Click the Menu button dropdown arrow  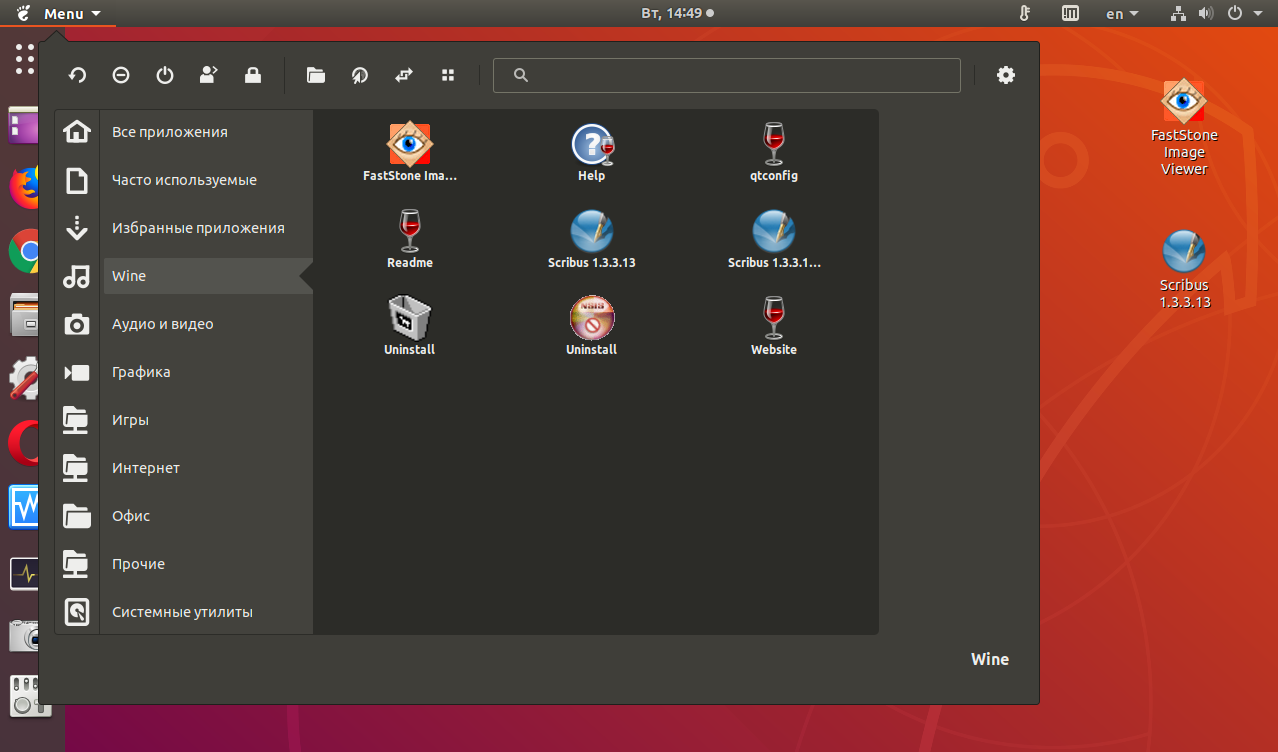[x=95, y=14]
